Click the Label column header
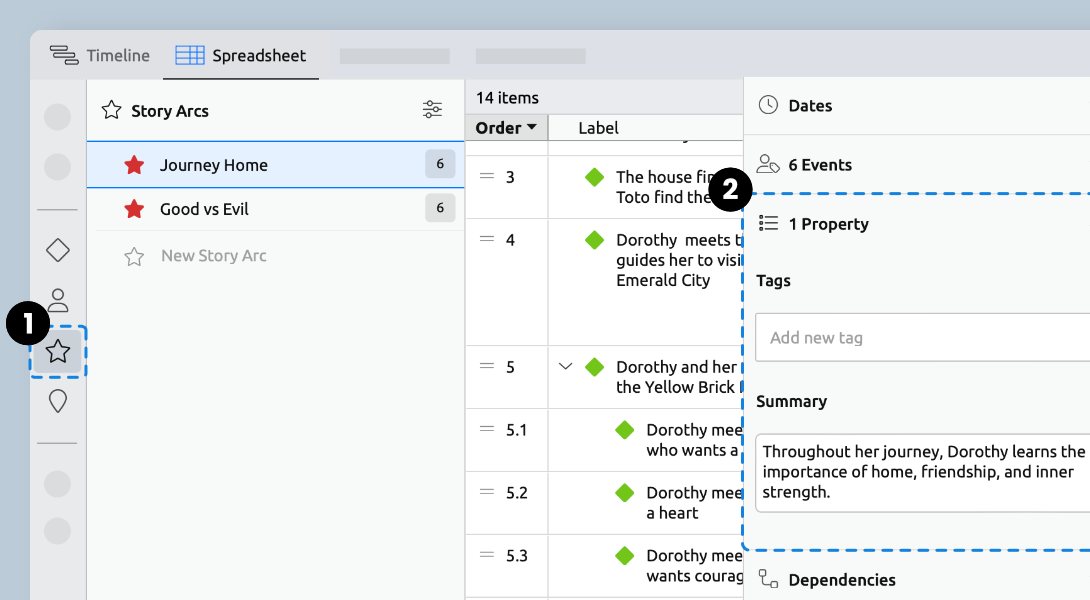Image resolution: width=1090 pixels, height=600 pixels. pyautogui.click(x=599, y=128)
